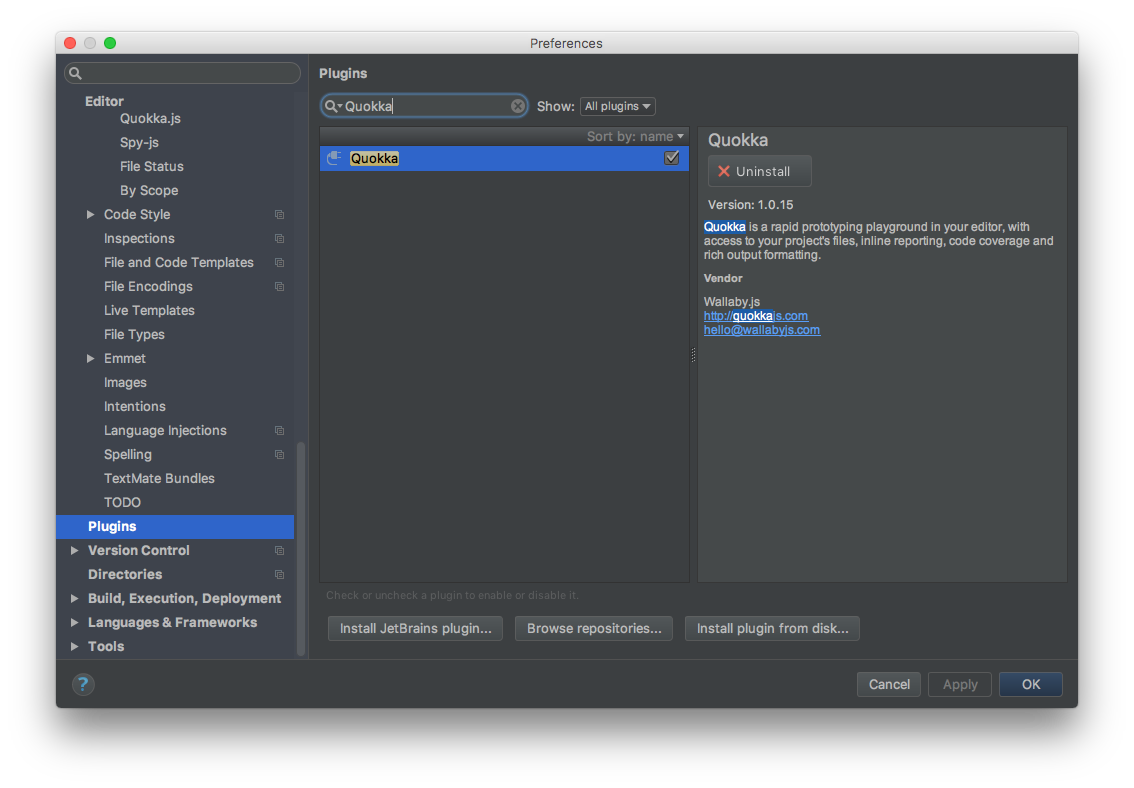The width and height of the screenshot is (1134, 788).
Task: Click the plugin search input field
Action: click(x=425, y=106)
